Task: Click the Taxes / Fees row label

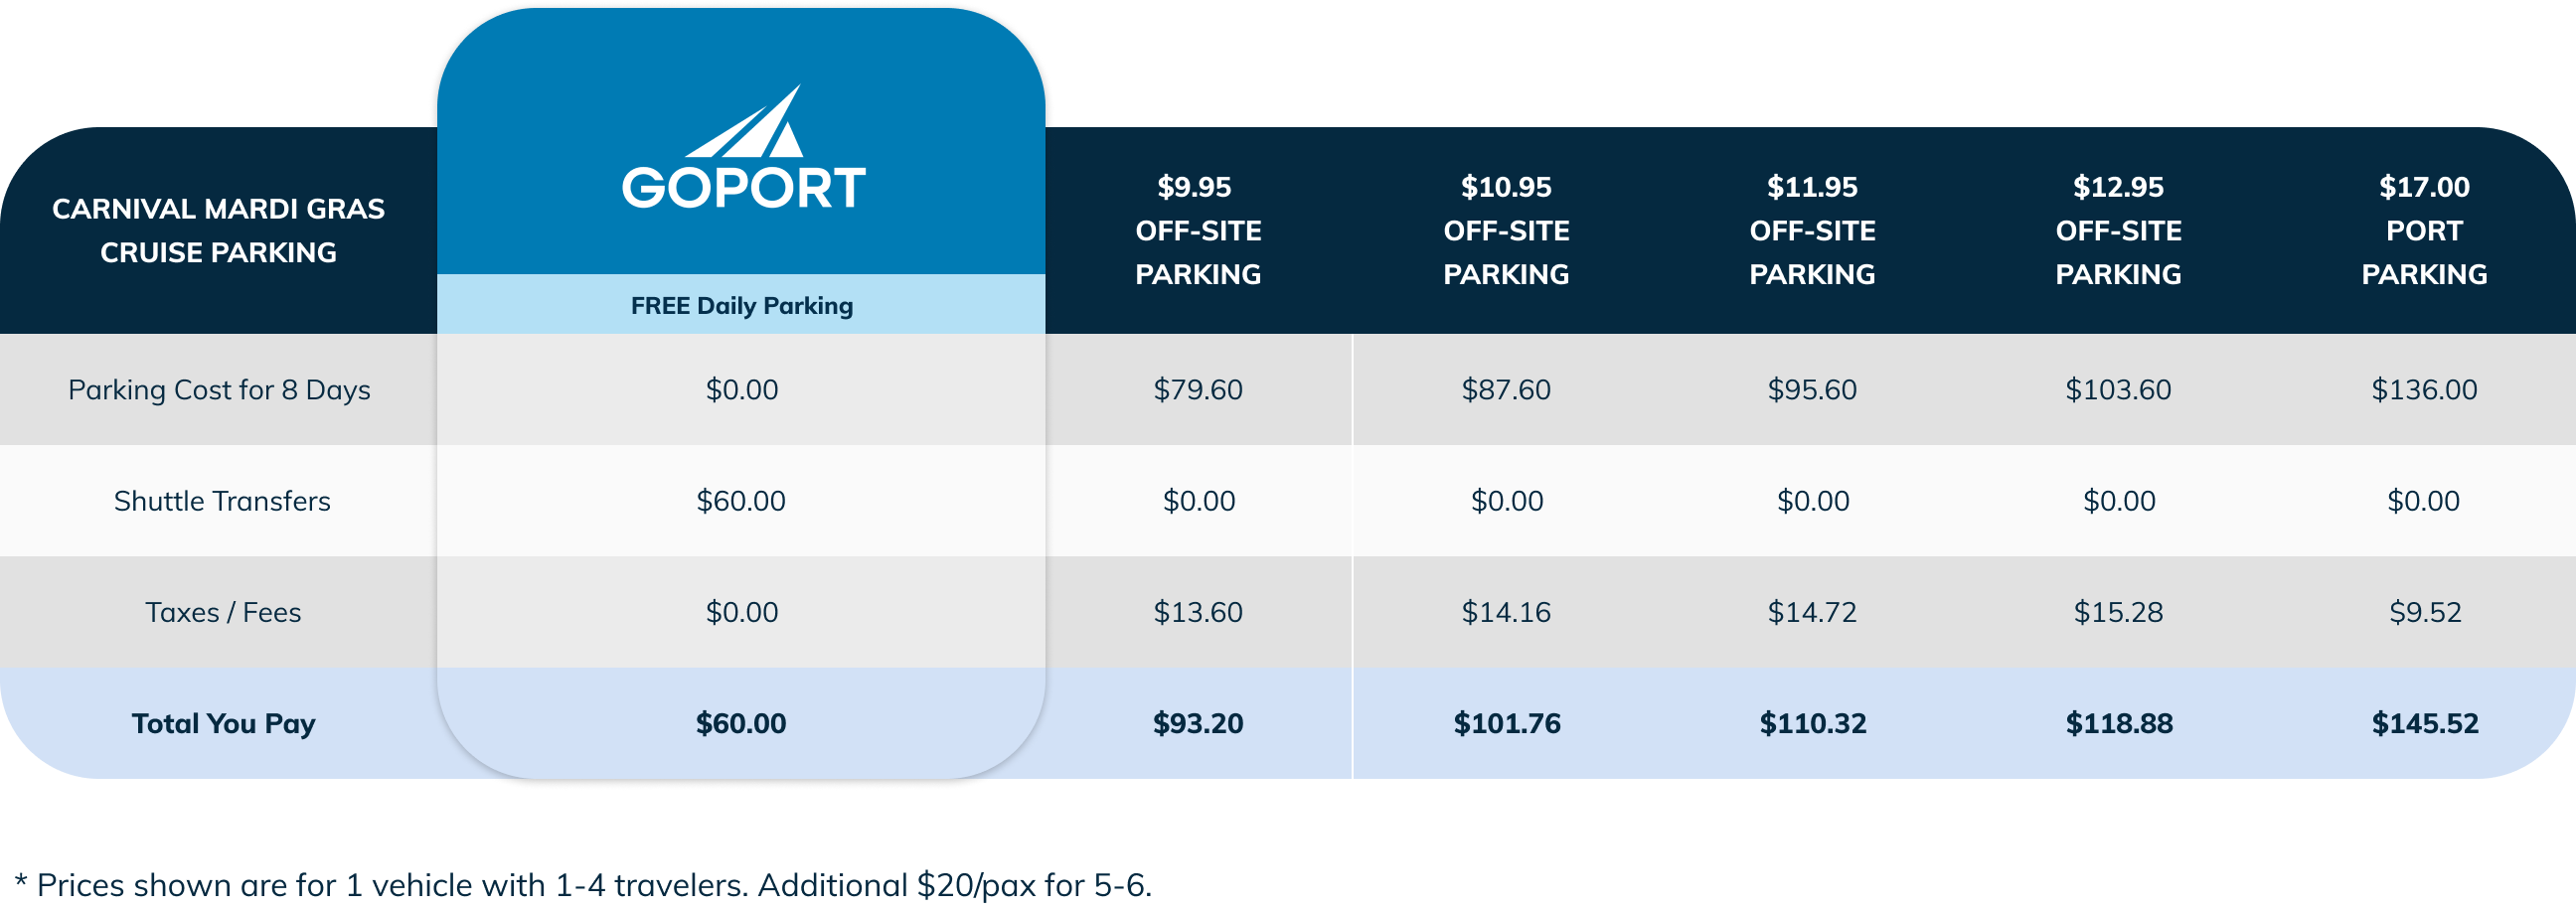Action: 223,611
